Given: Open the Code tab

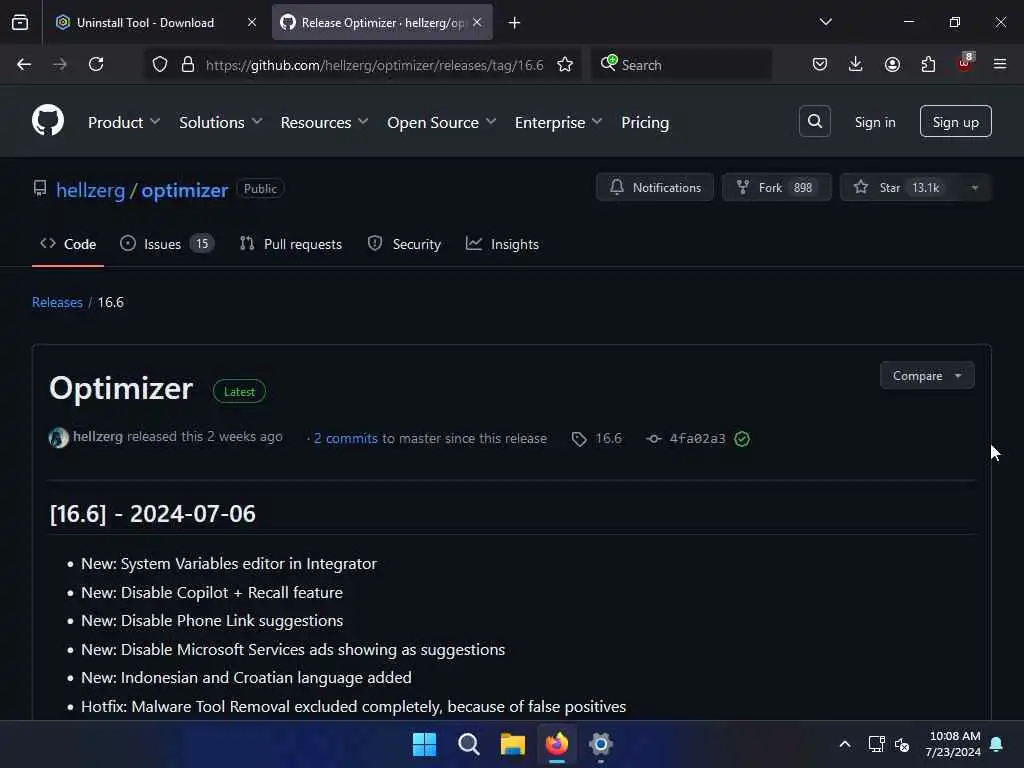Looking at the screenshot, I should click(68, 244).
